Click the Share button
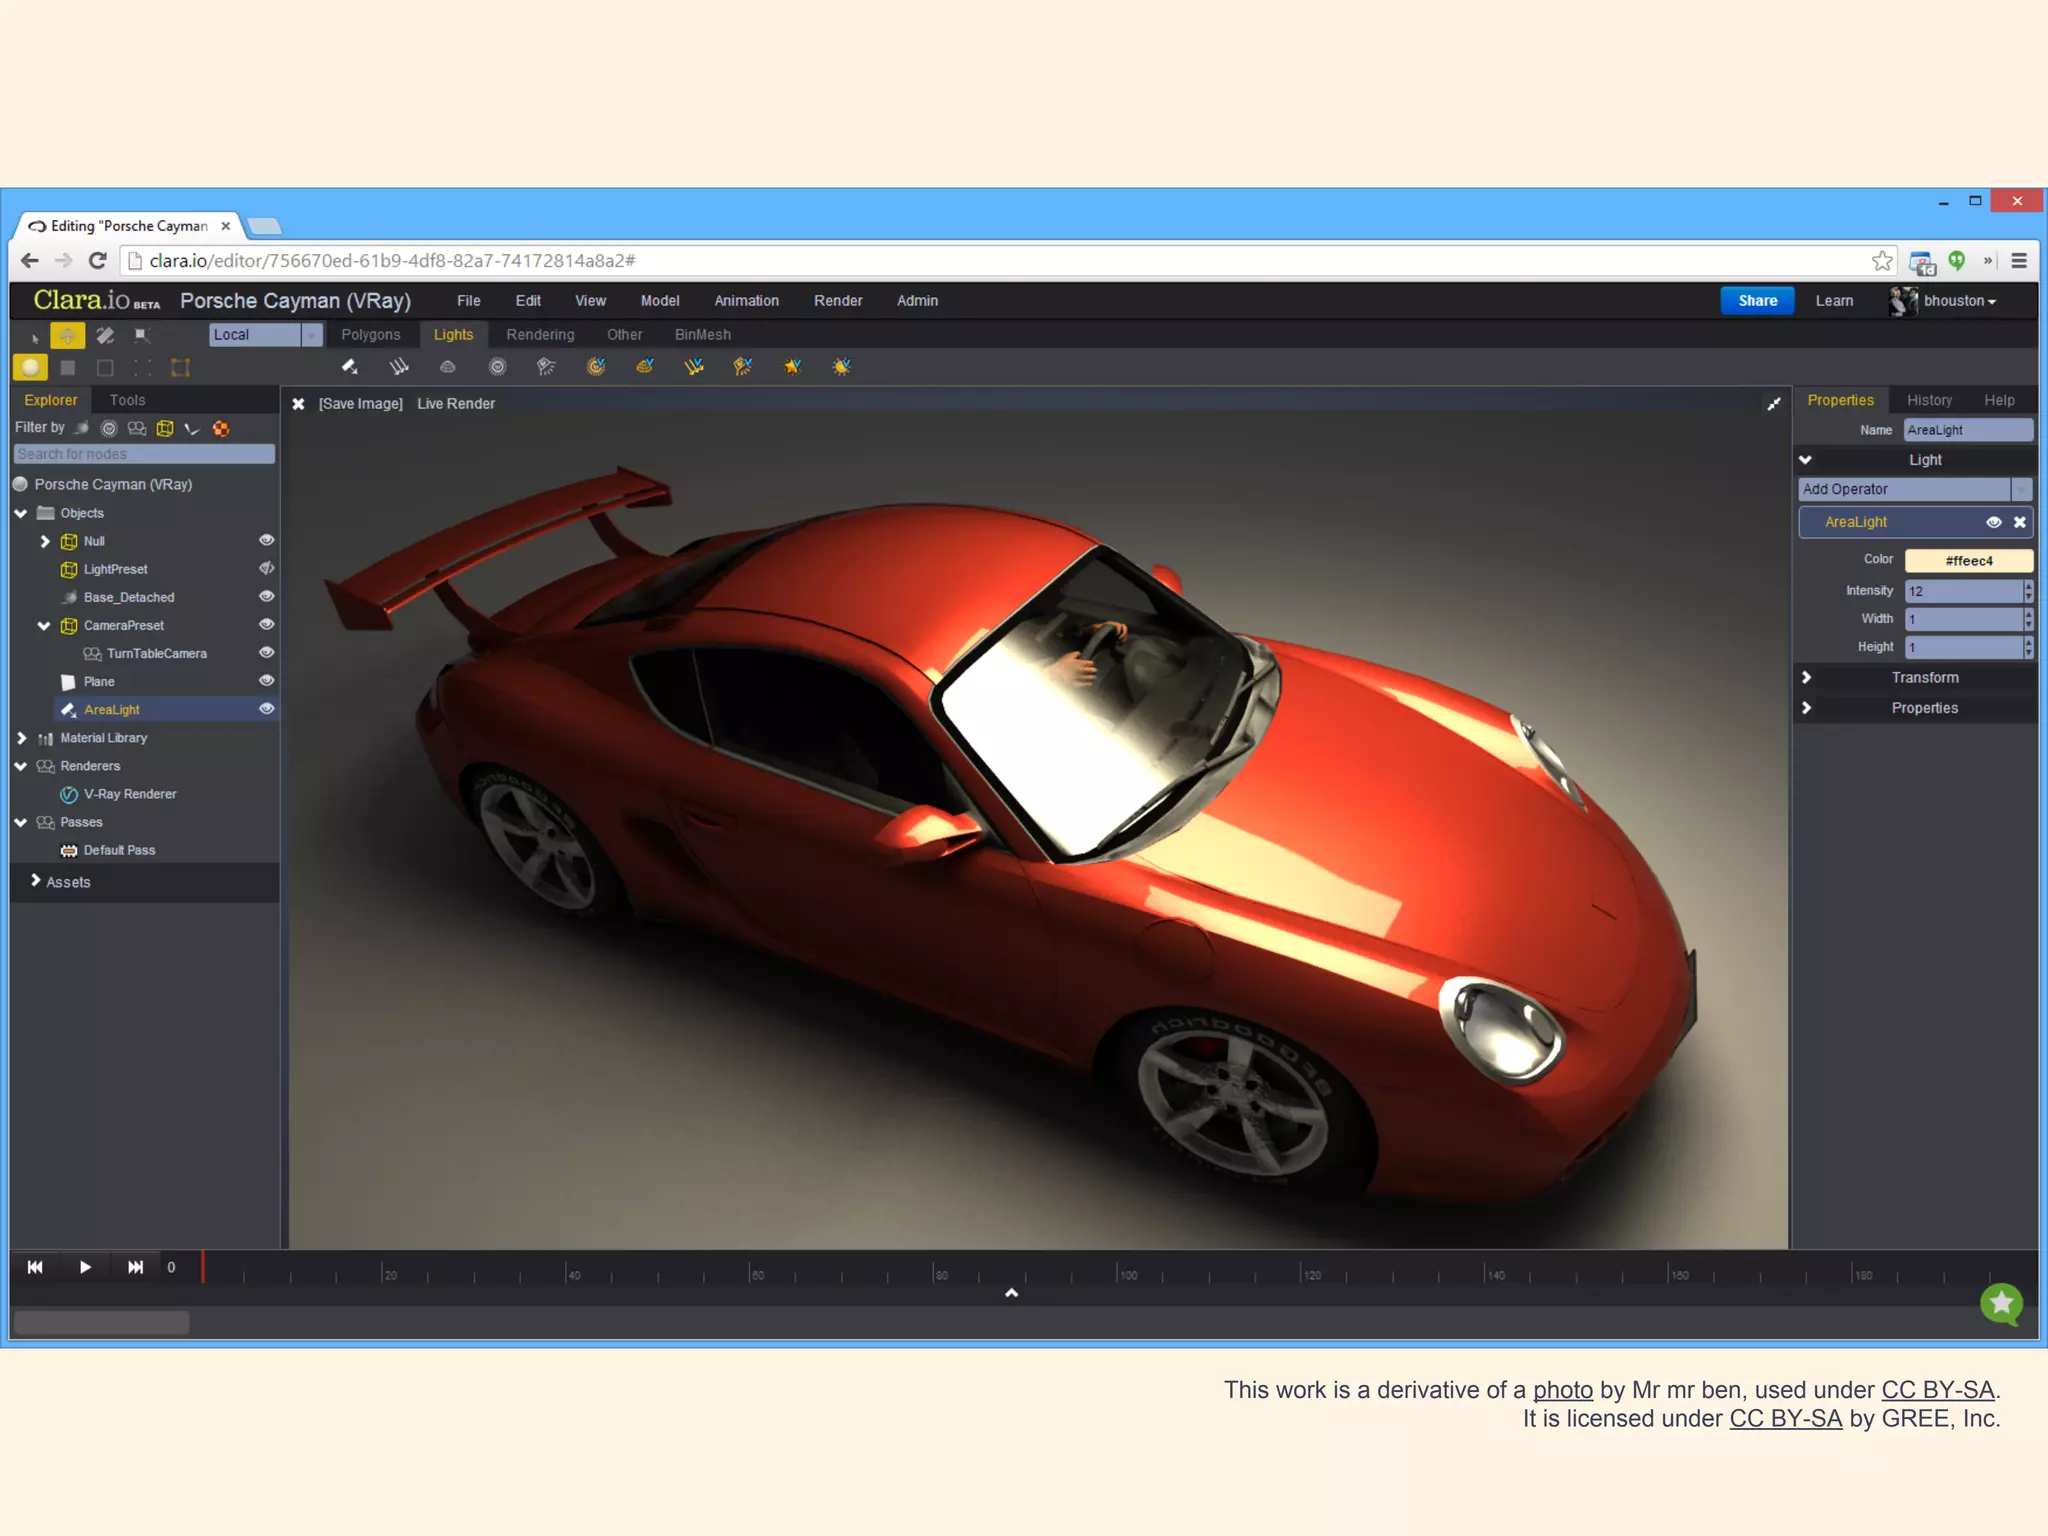2048x1536 pixels. [1757, 301]
